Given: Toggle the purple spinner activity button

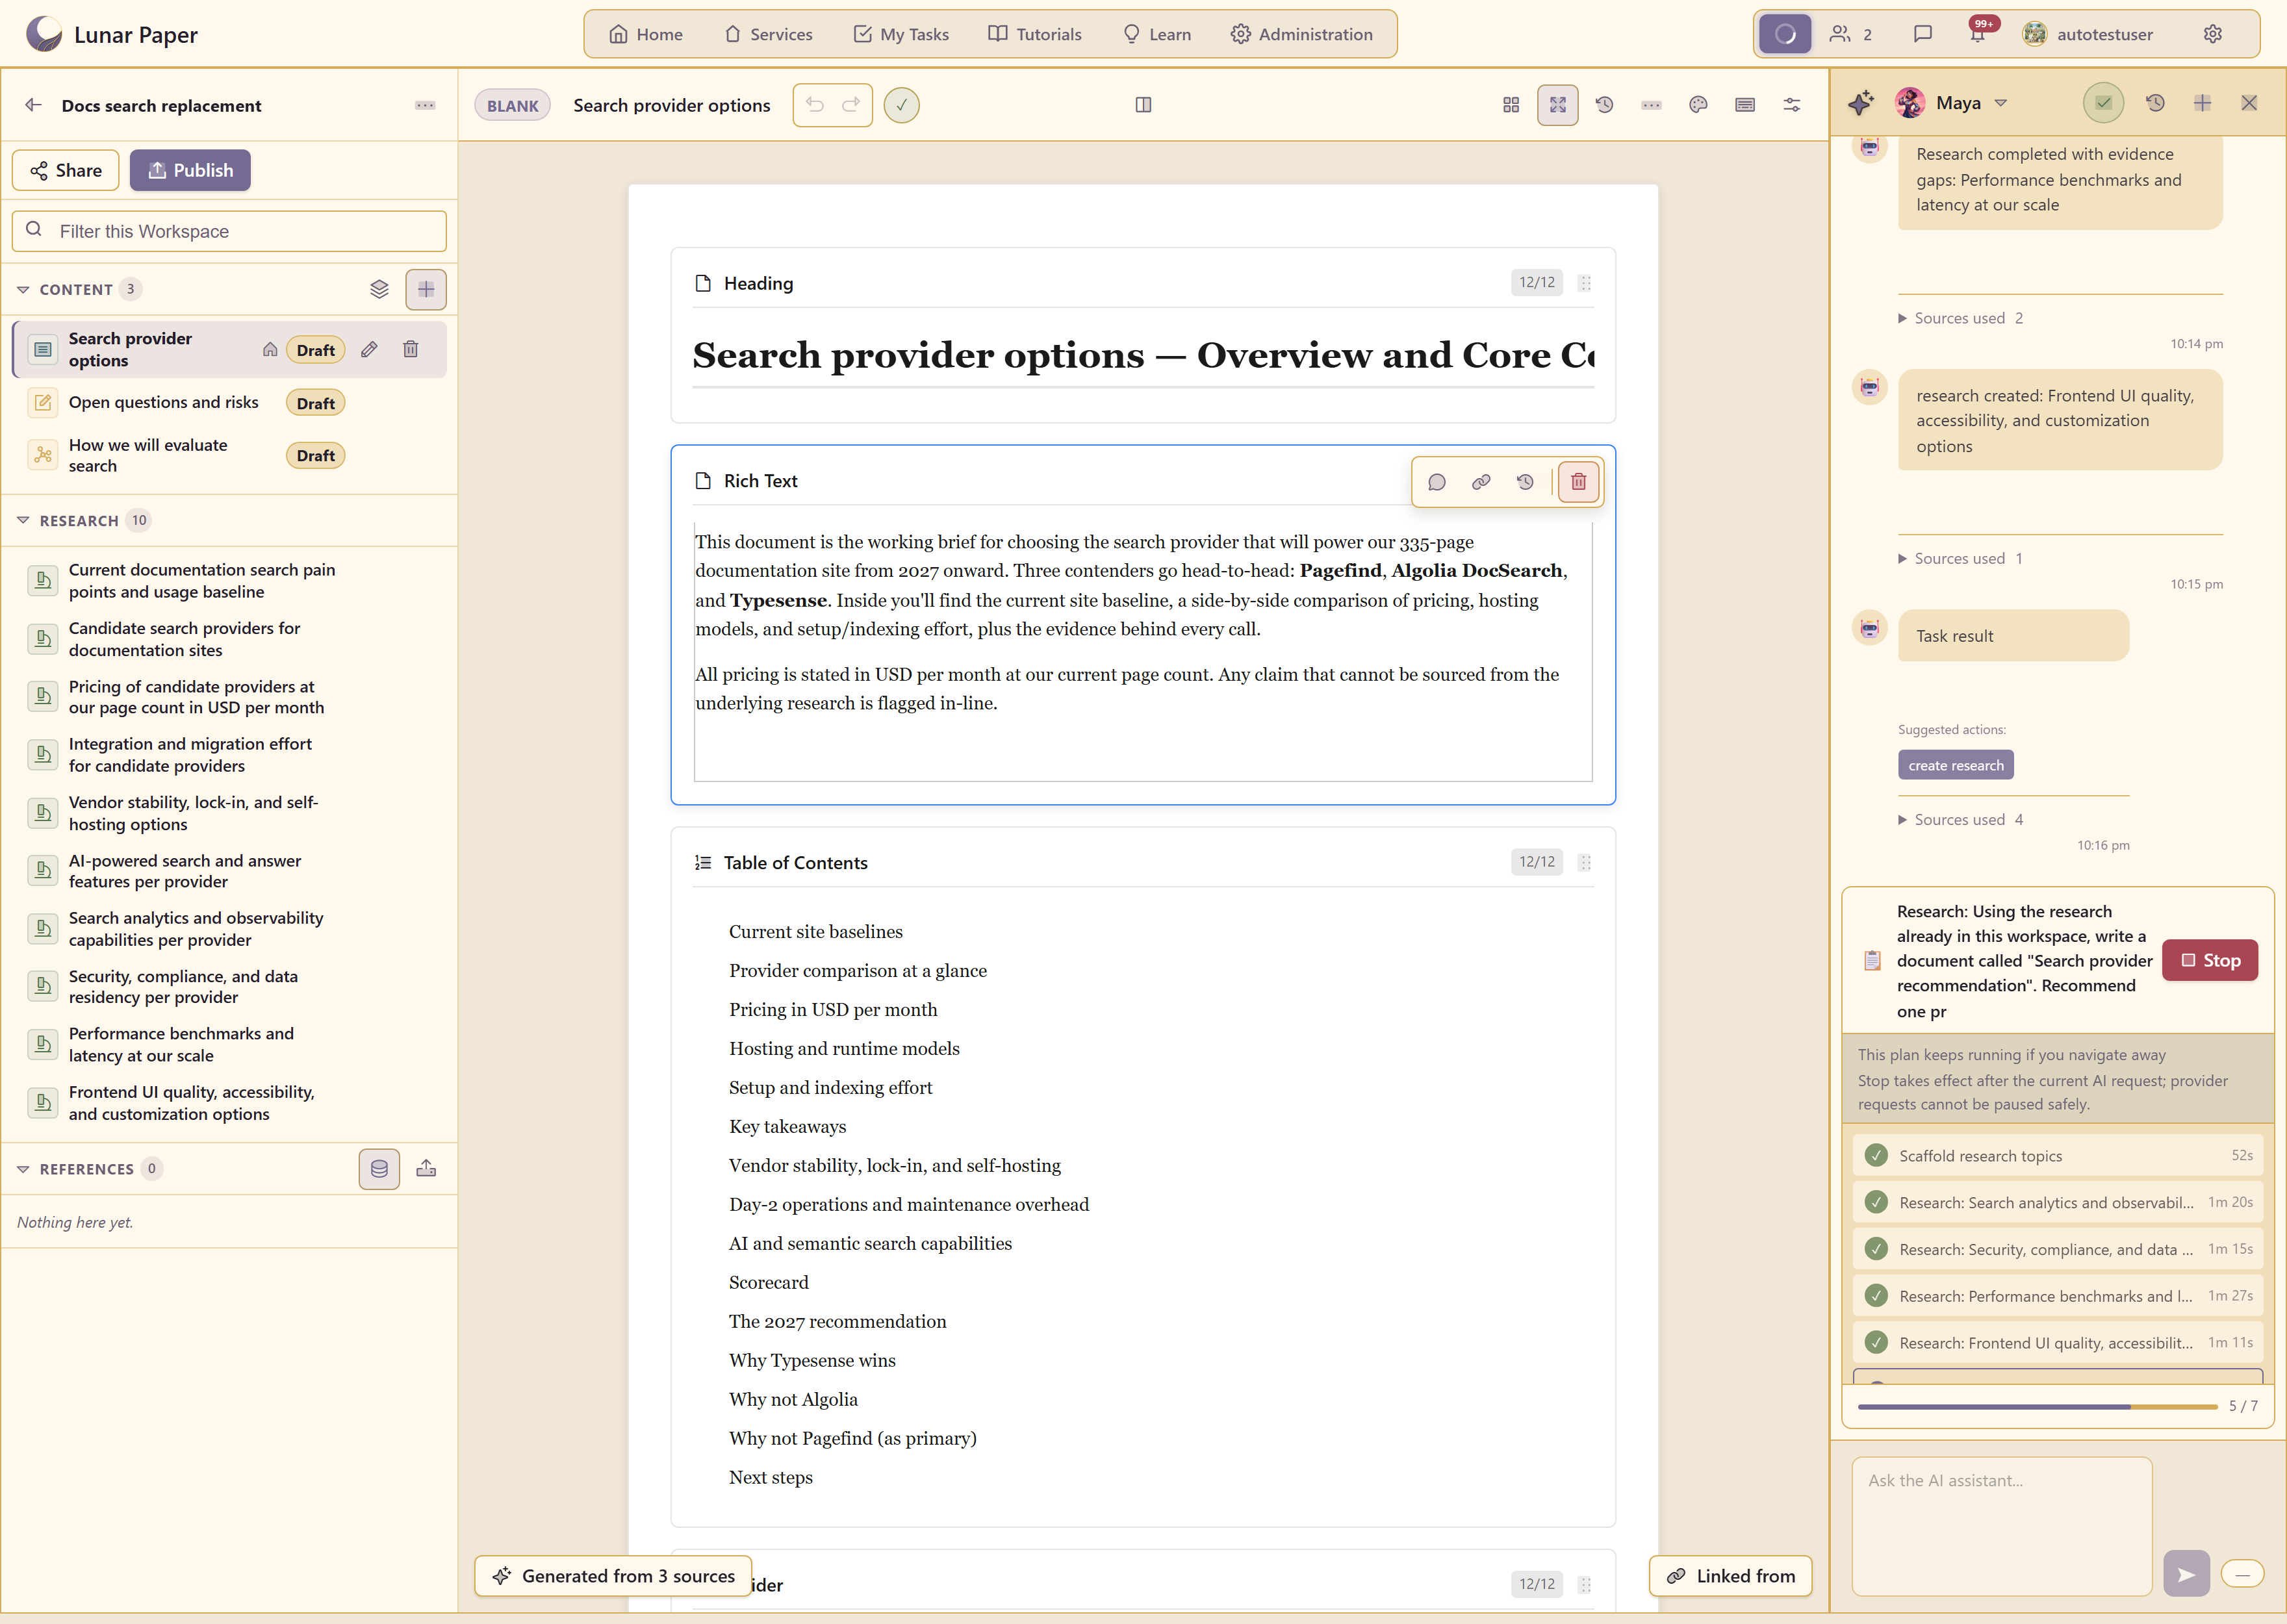Looking at the screenshot, I should 1785,34.
